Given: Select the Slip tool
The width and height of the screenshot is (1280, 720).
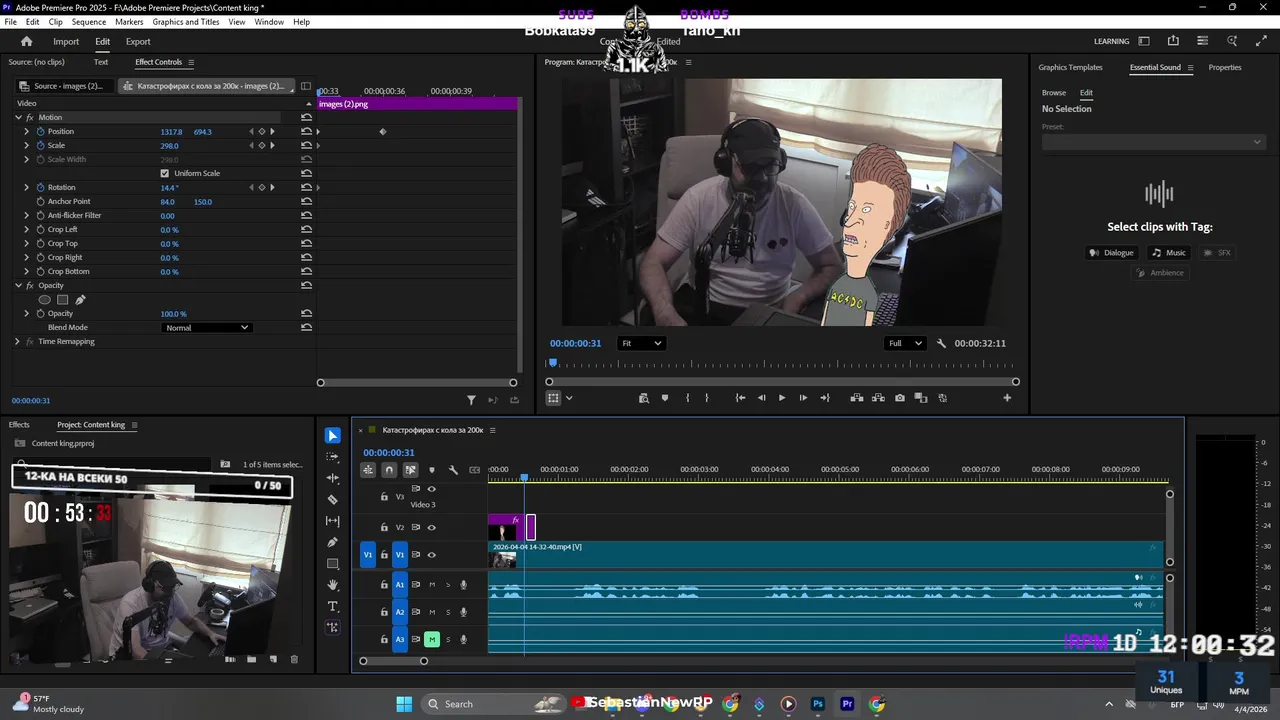Looking at the screenshot, I should click(x=333, y=521).
